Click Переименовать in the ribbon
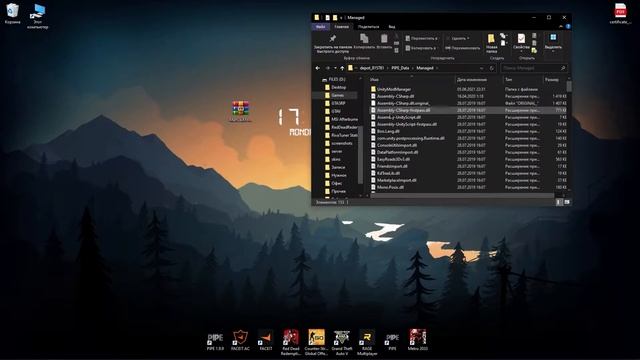Screen dimensions: 640x360 [x=462, y=48]
